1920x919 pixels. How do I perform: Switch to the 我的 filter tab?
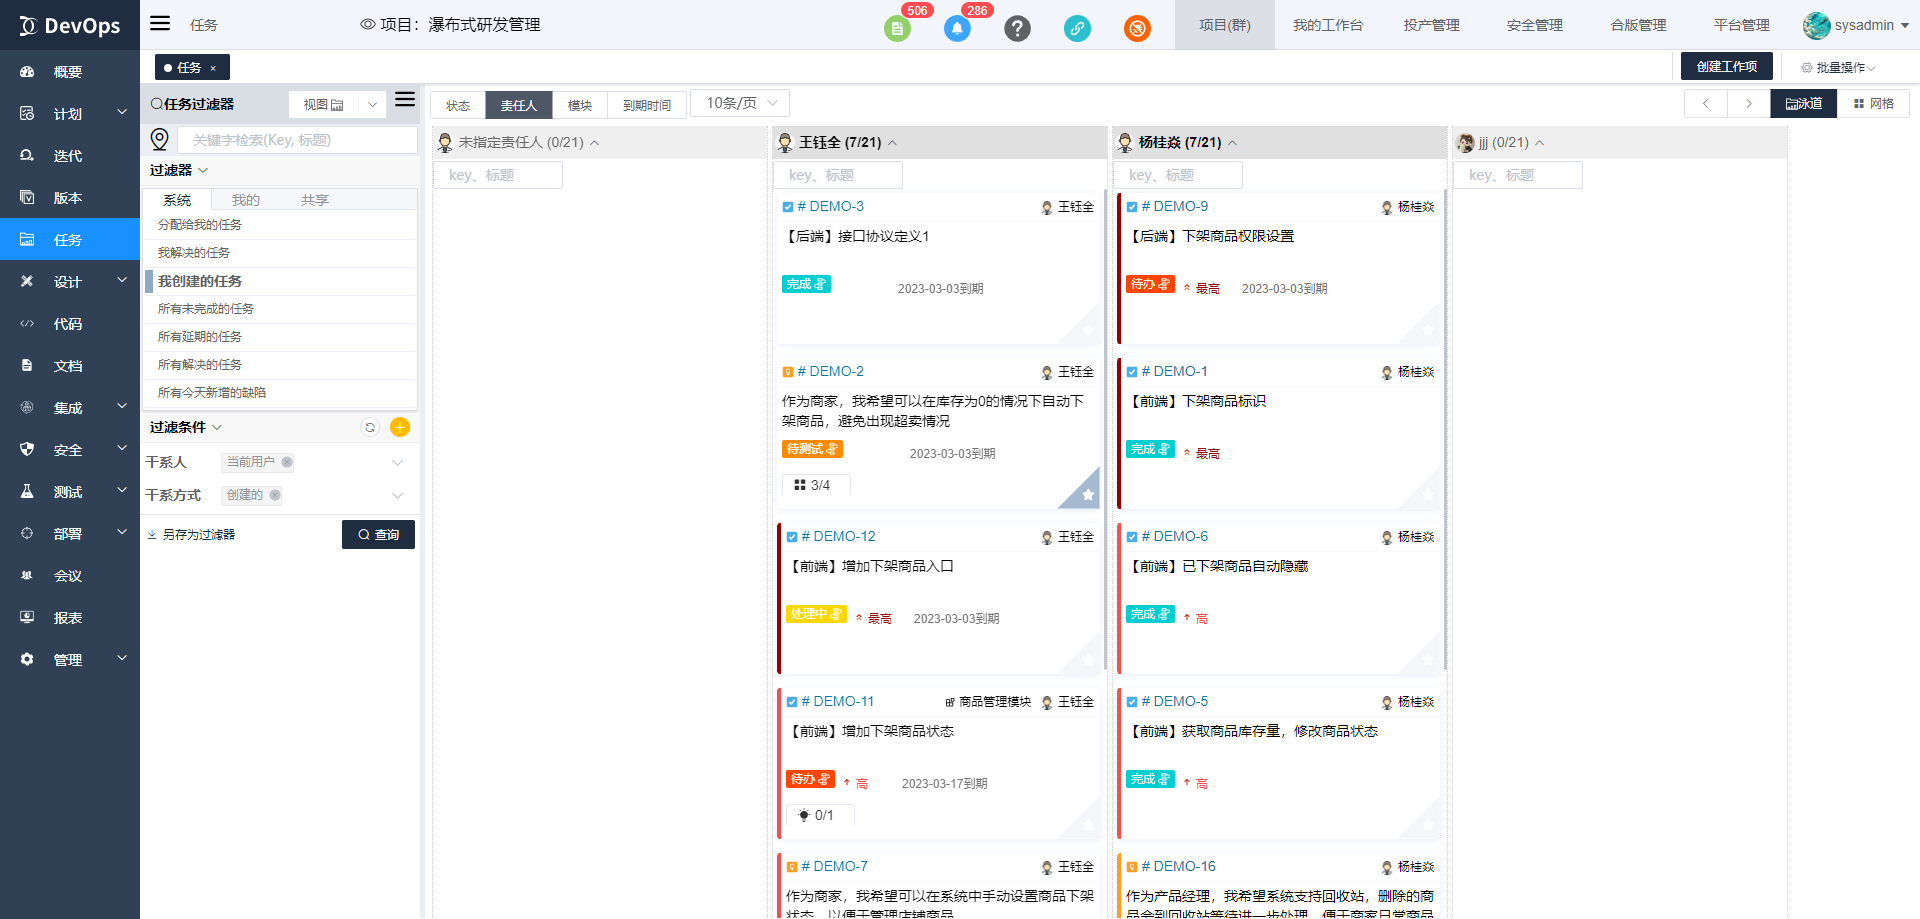pos(245,200)
